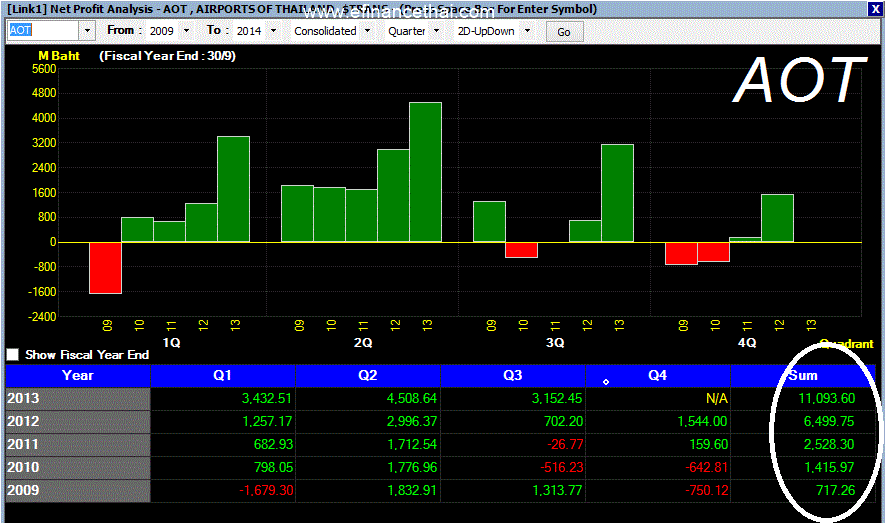Click the AOT symbol input field
This screenshot has width=886, height=523.
coord(42,30)
